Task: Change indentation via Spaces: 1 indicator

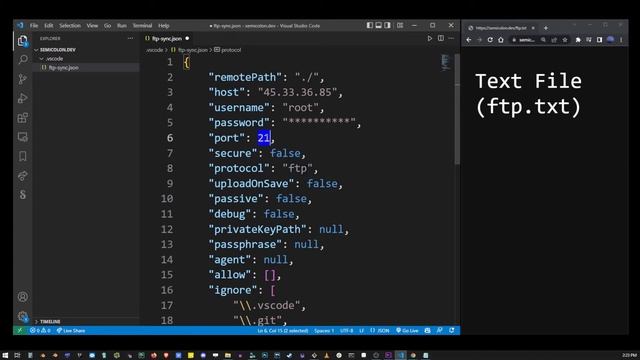Action: [x=324, y=331]
